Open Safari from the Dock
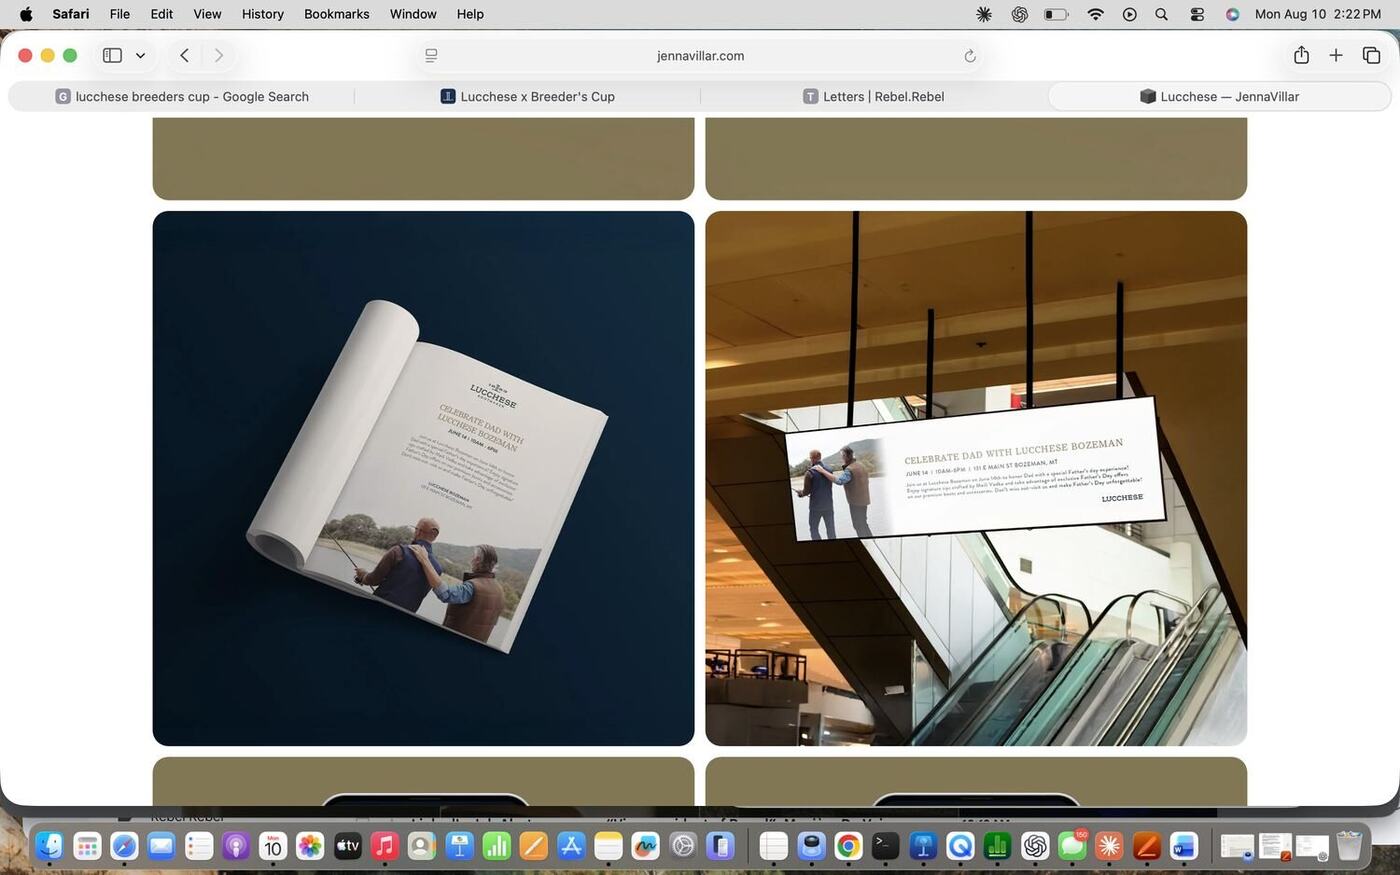This screenshot has width=1400, height=875. tap(124, 847)
